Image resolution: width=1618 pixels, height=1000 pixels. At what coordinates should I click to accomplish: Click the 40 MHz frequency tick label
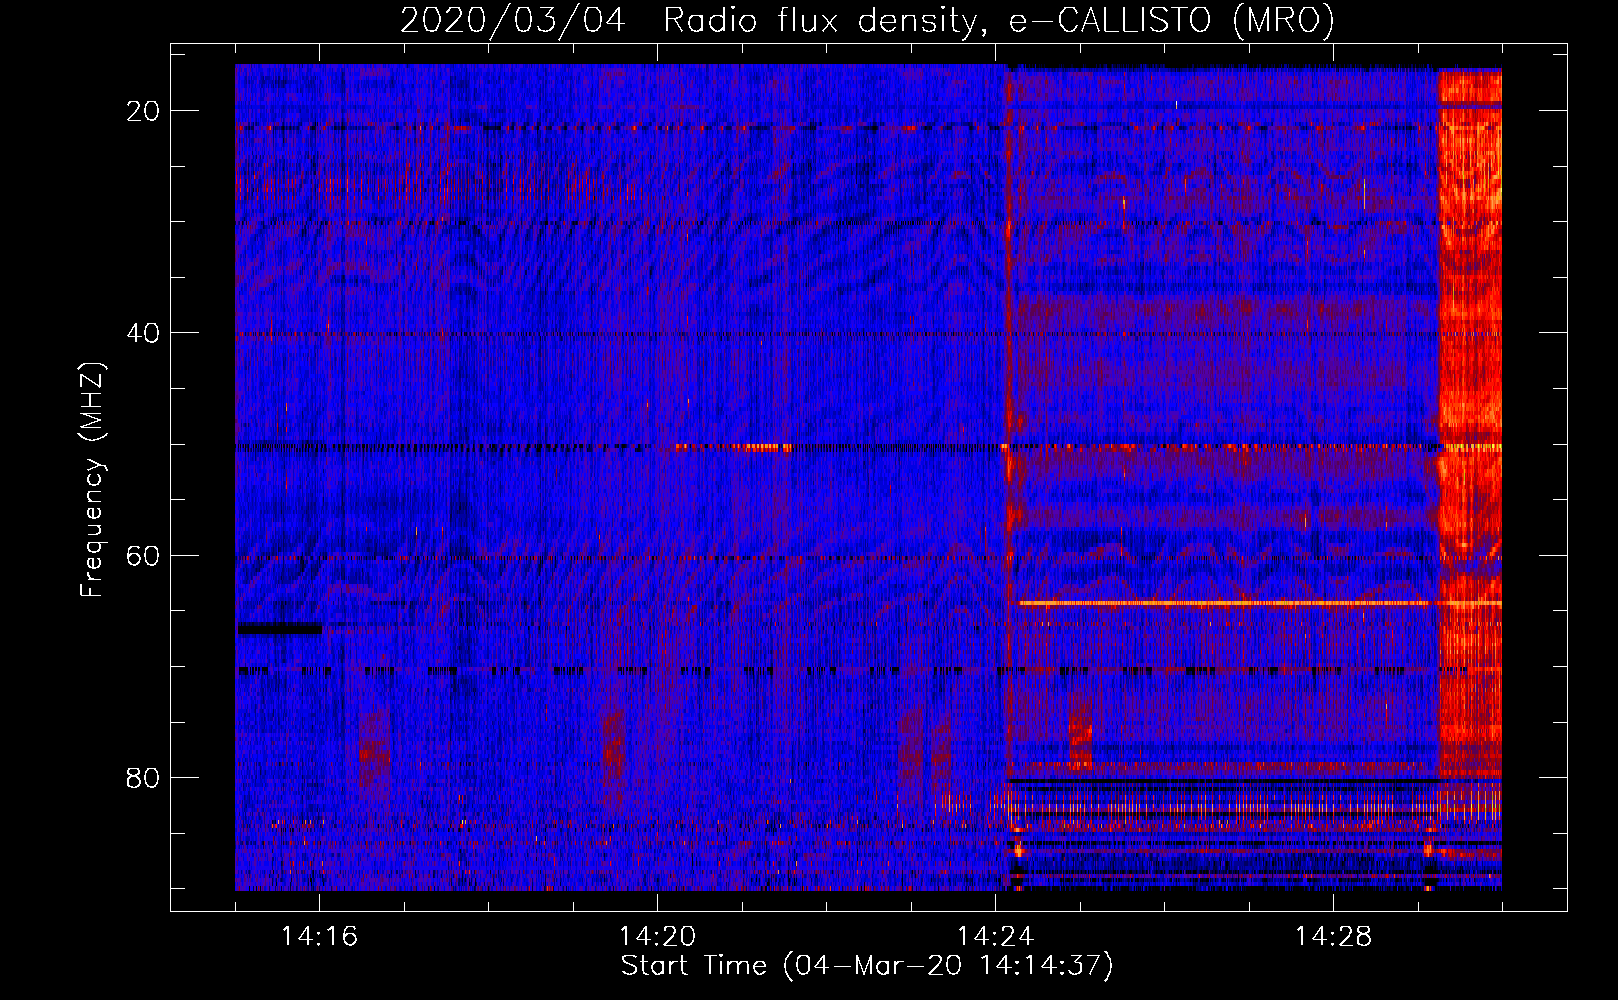click(143, 333)
